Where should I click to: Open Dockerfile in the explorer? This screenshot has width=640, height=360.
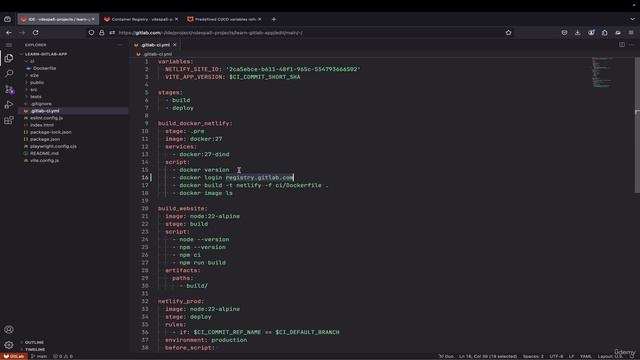44,68
